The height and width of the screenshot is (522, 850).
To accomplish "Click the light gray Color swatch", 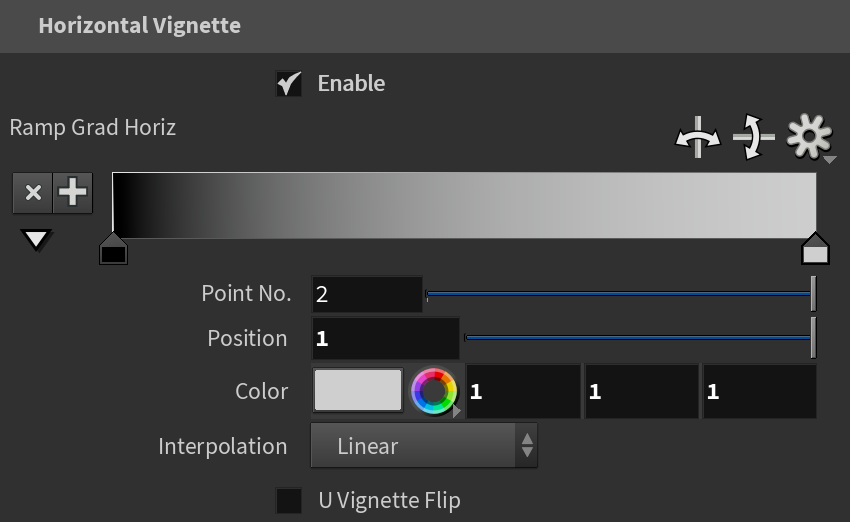I will coord(358,390).
